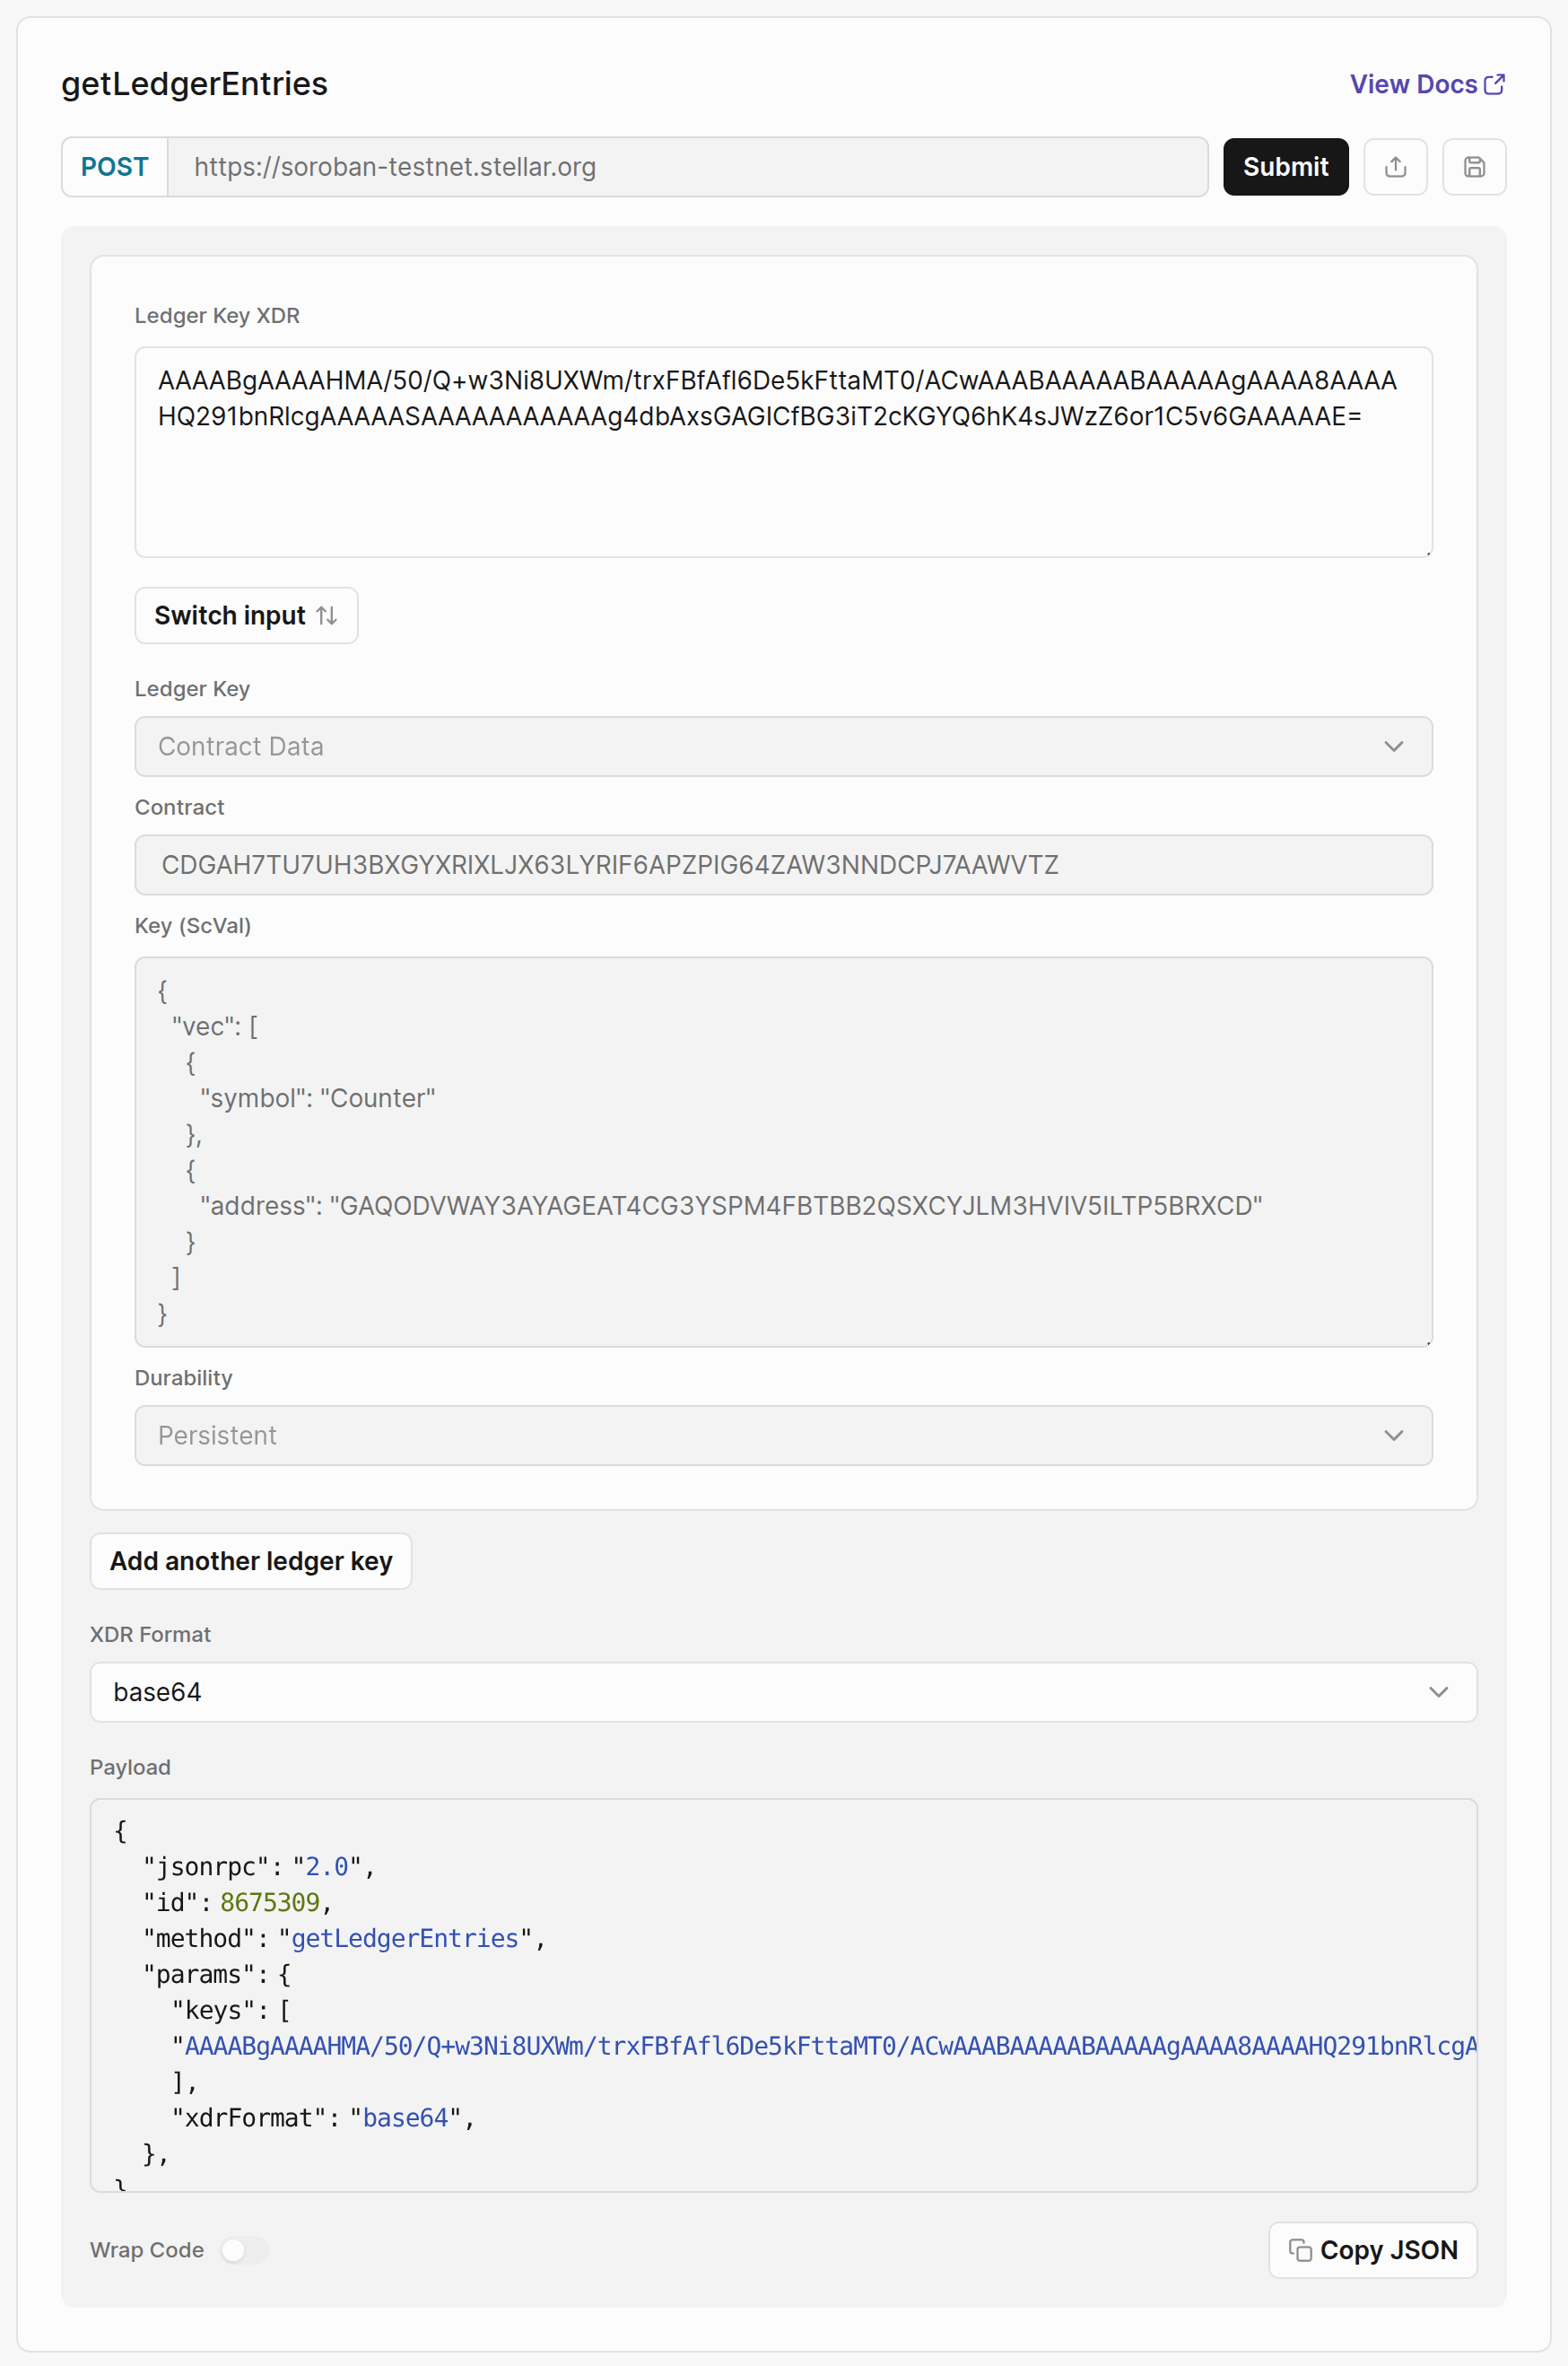The width and height of the screenshot is (1568, 2366).
Task: Open the Ledger Key dropdown showing Contract Data
Action: tap(784, 746)
